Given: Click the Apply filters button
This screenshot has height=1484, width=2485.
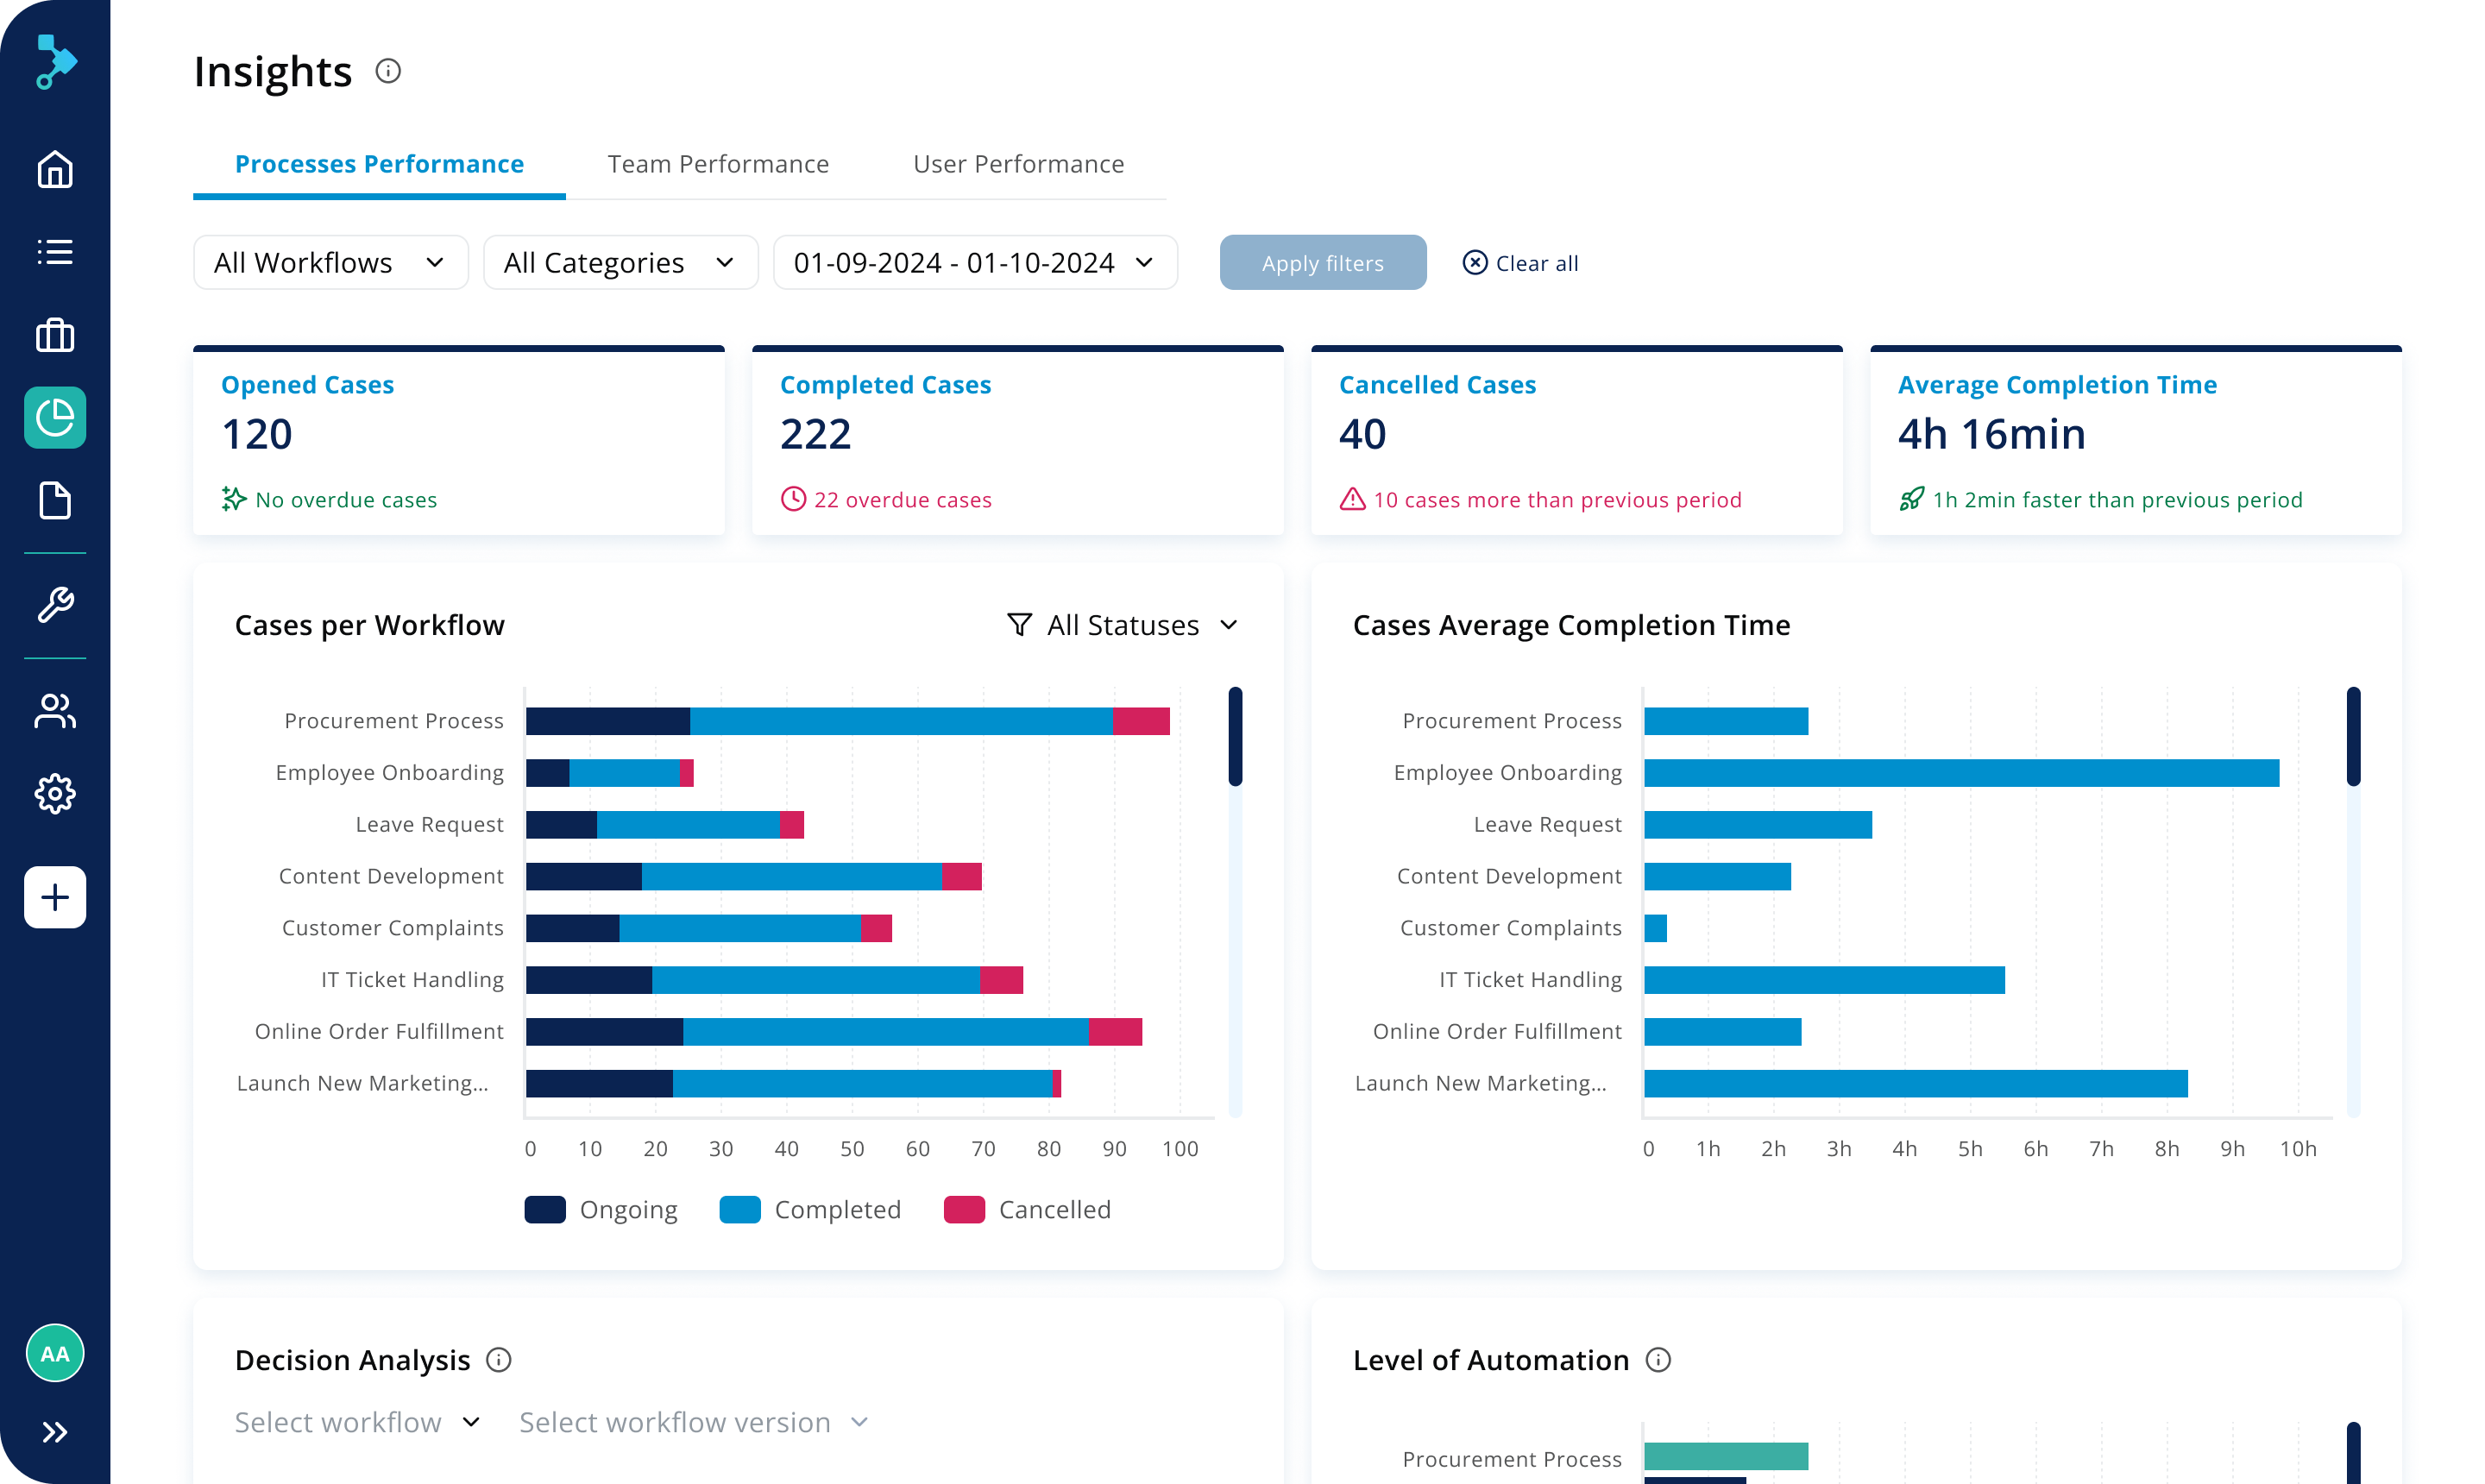Looking at the screenshot, I should (1322, 263).
